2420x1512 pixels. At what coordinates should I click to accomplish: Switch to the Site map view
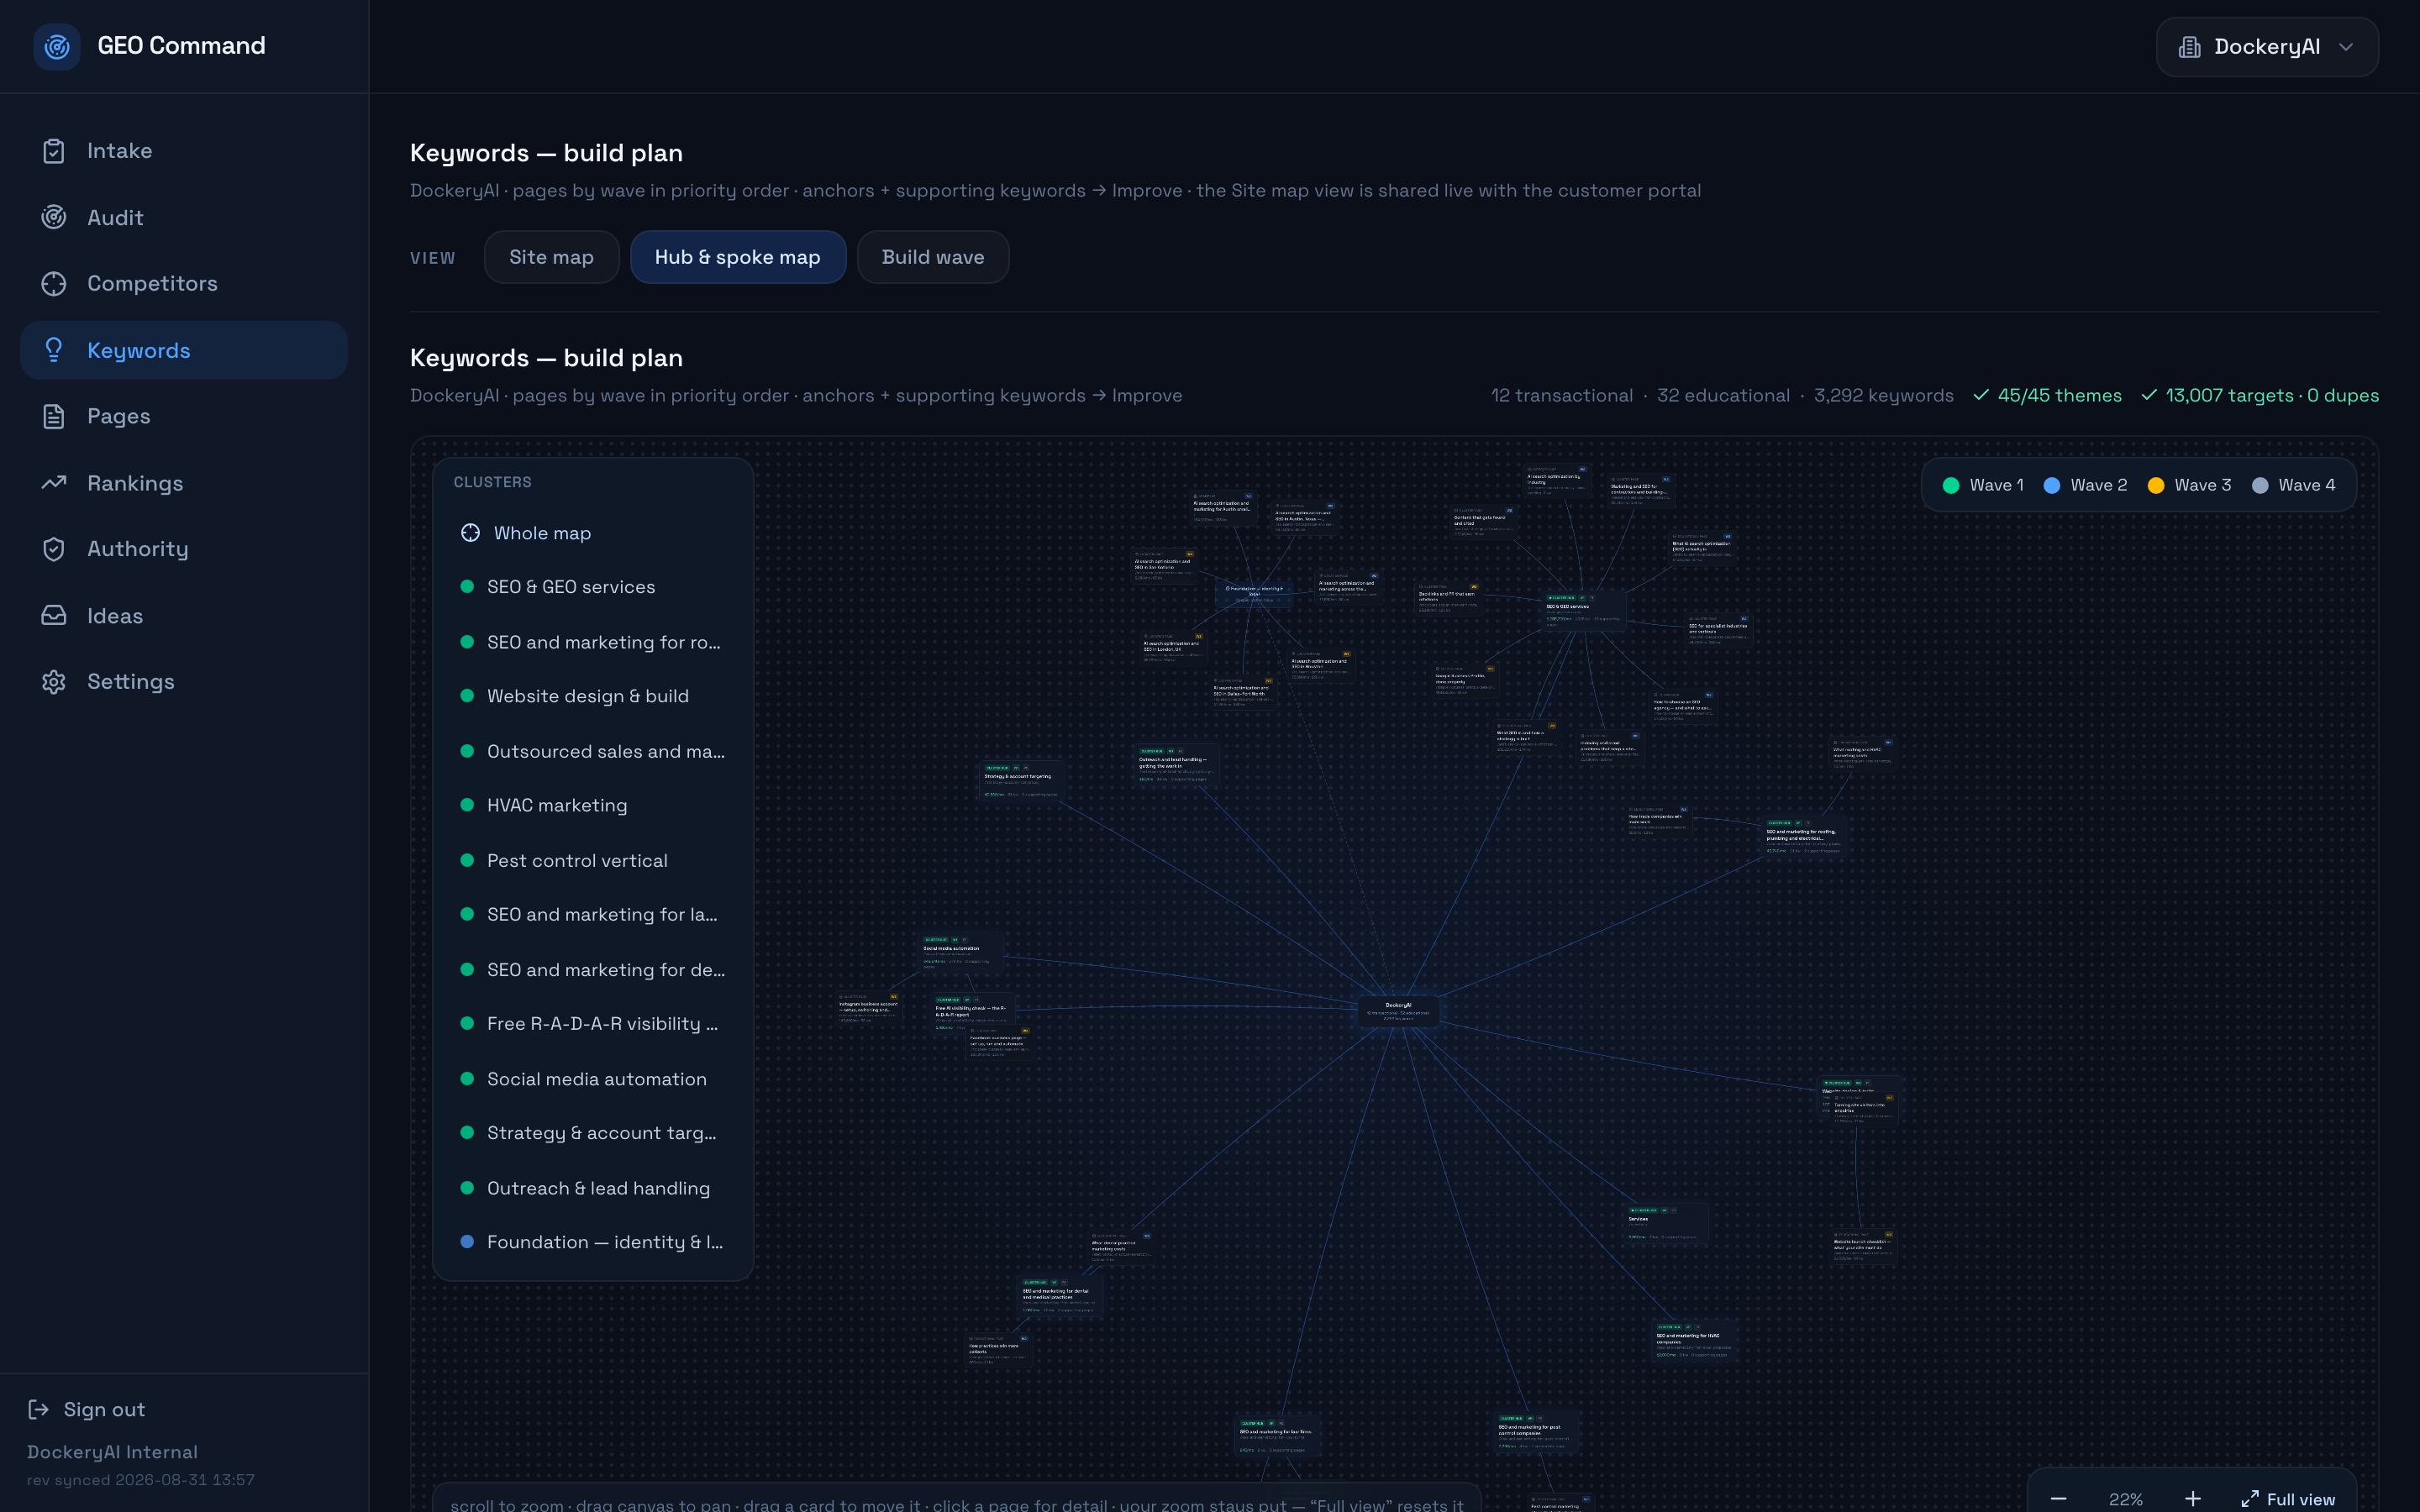tap(551, 257)
